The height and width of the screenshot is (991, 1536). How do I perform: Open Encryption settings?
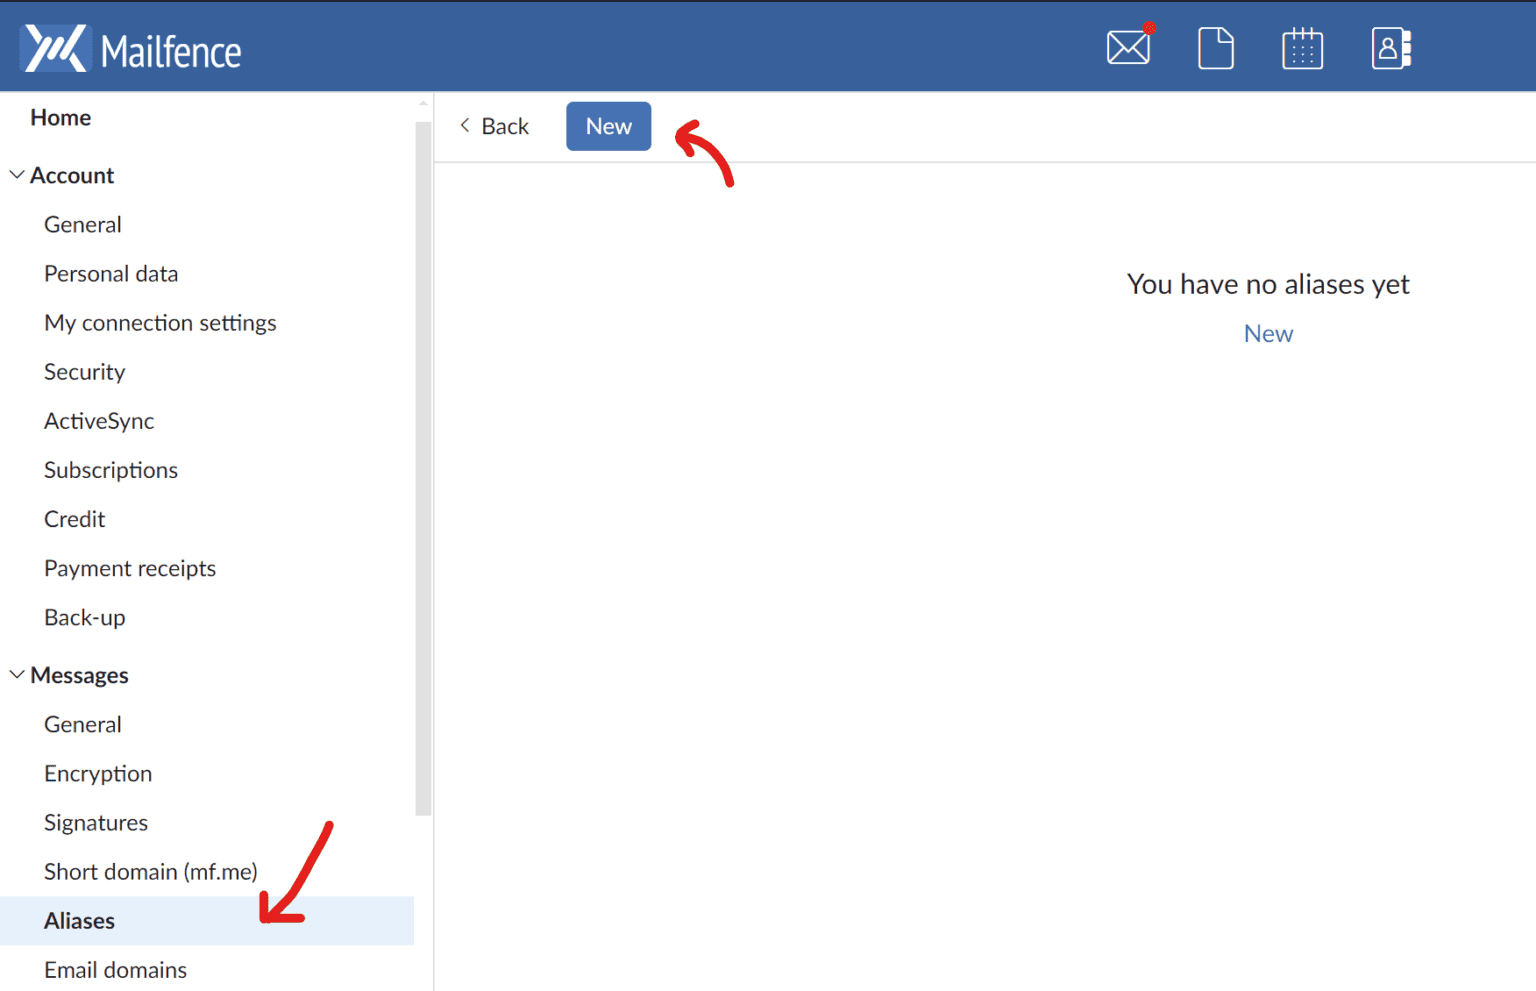point(97,773)
